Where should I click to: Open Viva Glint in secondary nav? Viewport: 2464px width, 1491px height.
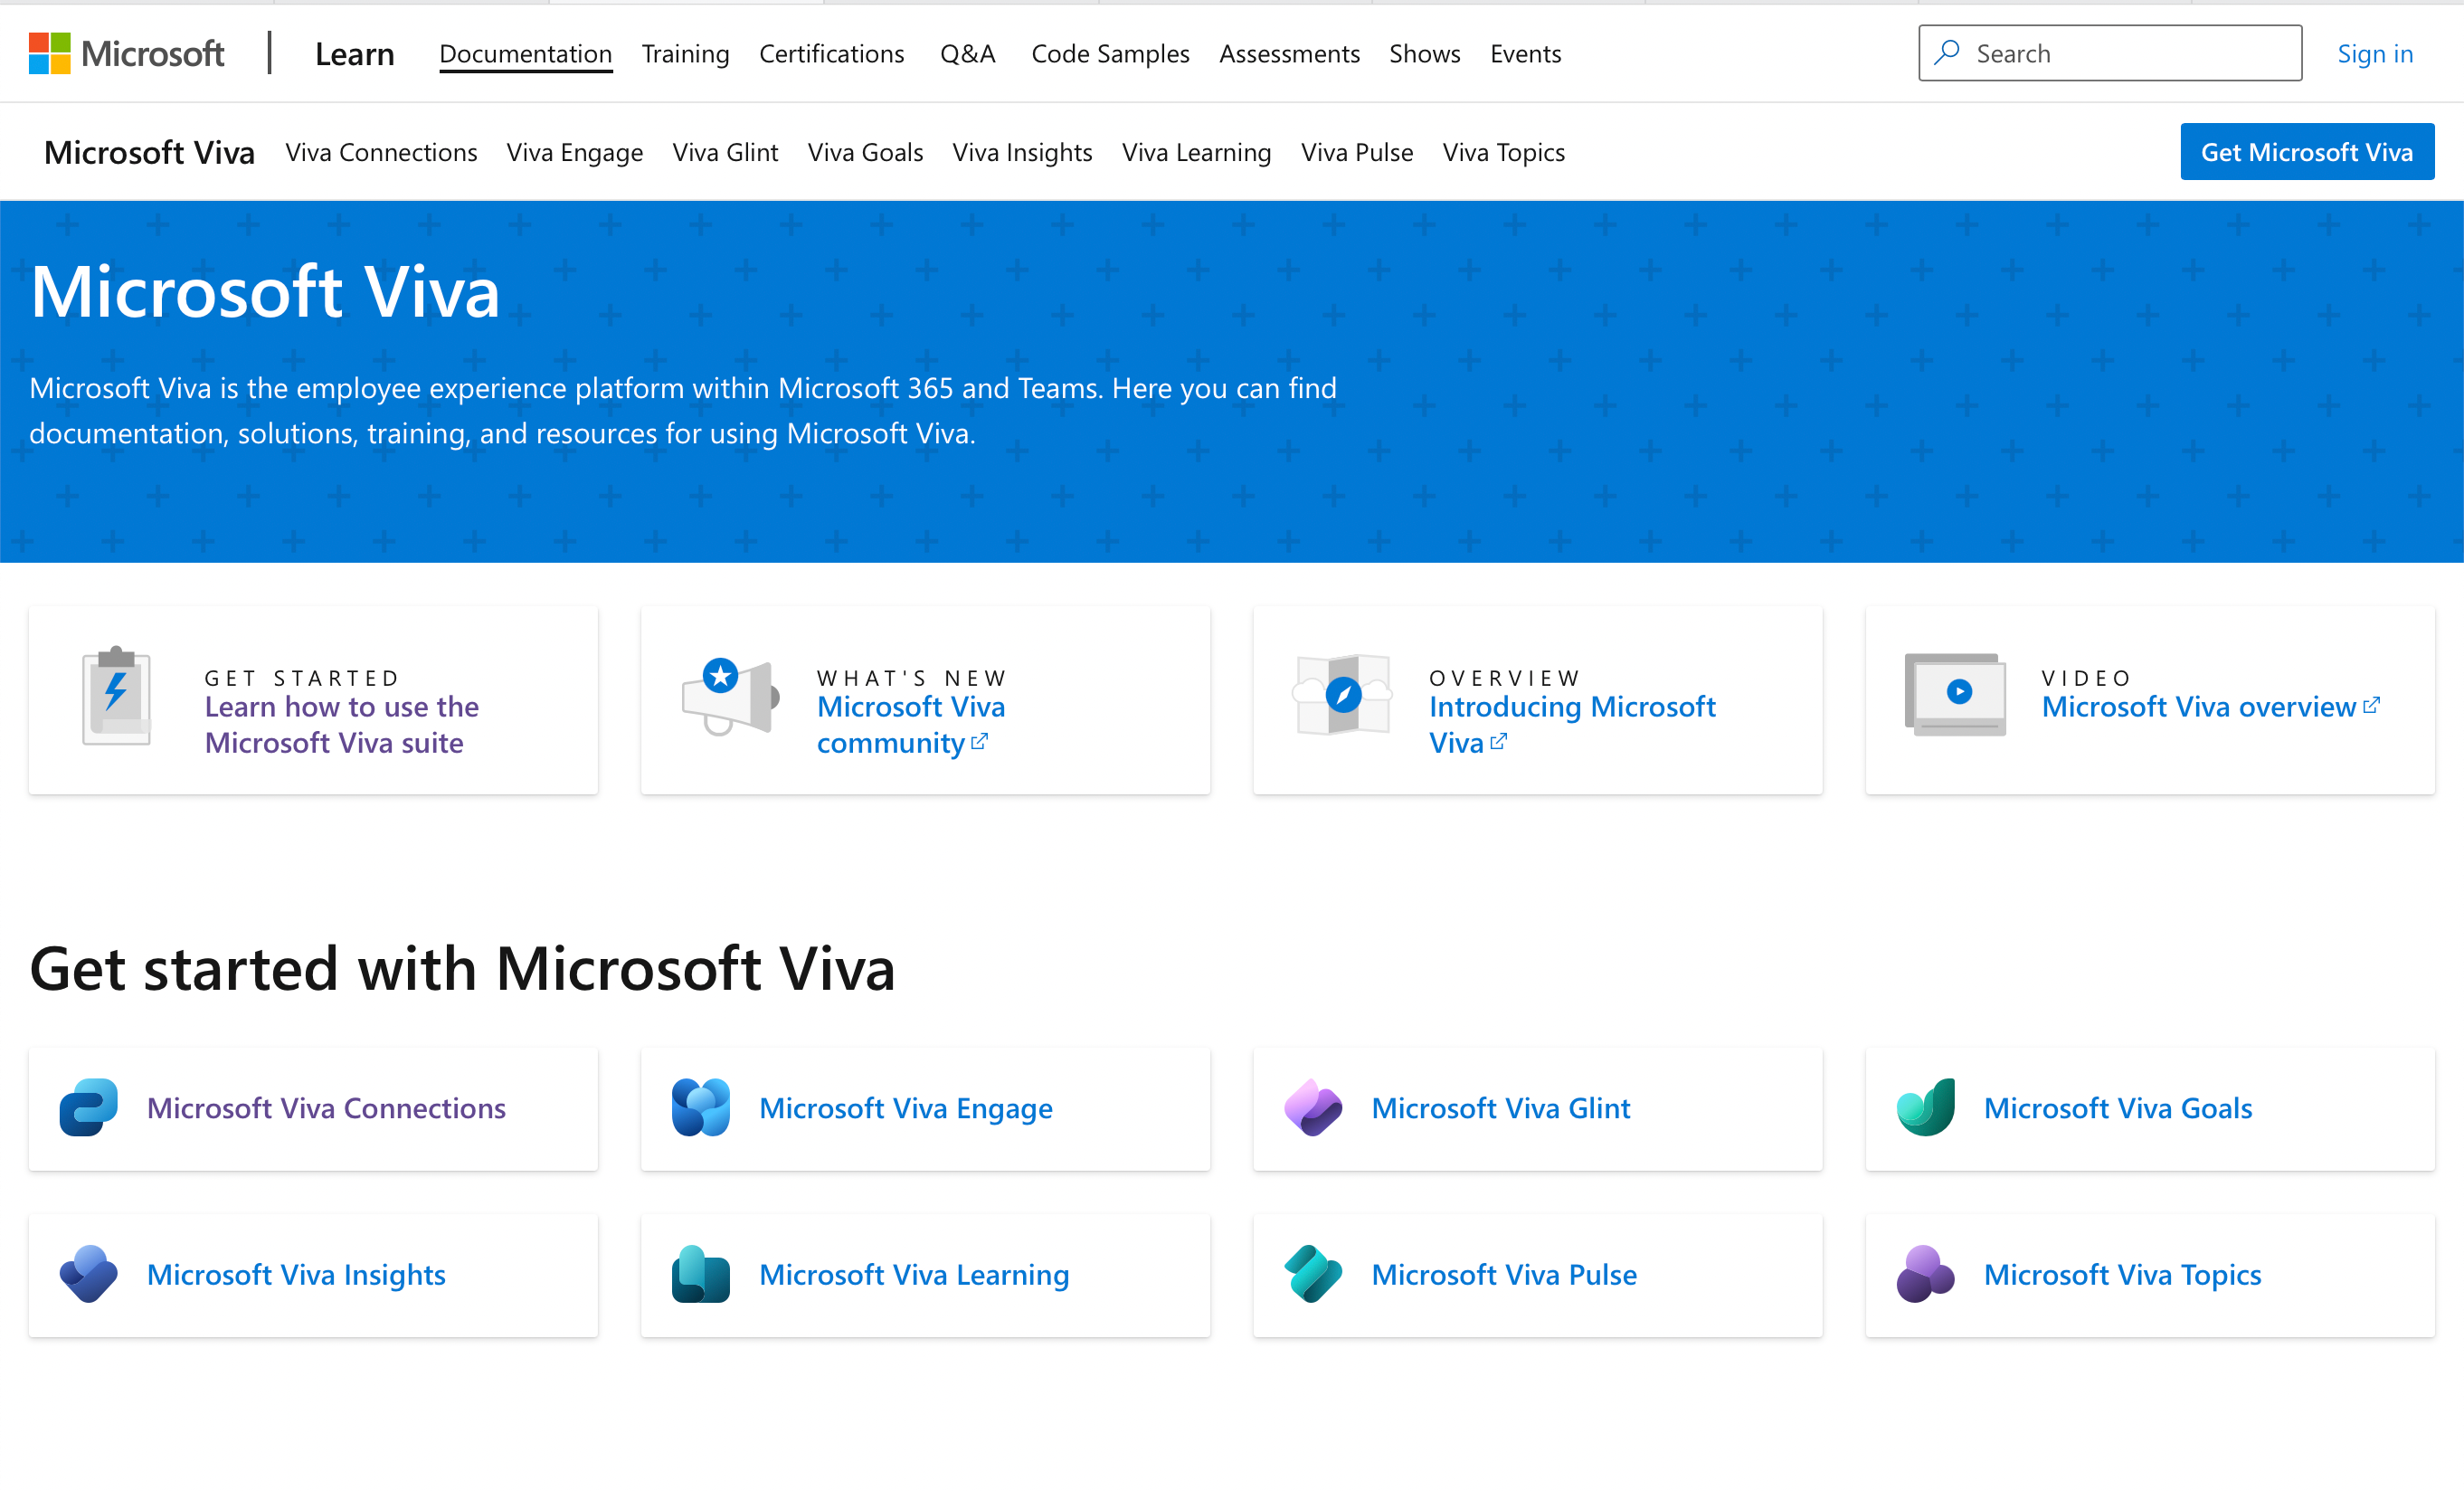tap(726, 152)
